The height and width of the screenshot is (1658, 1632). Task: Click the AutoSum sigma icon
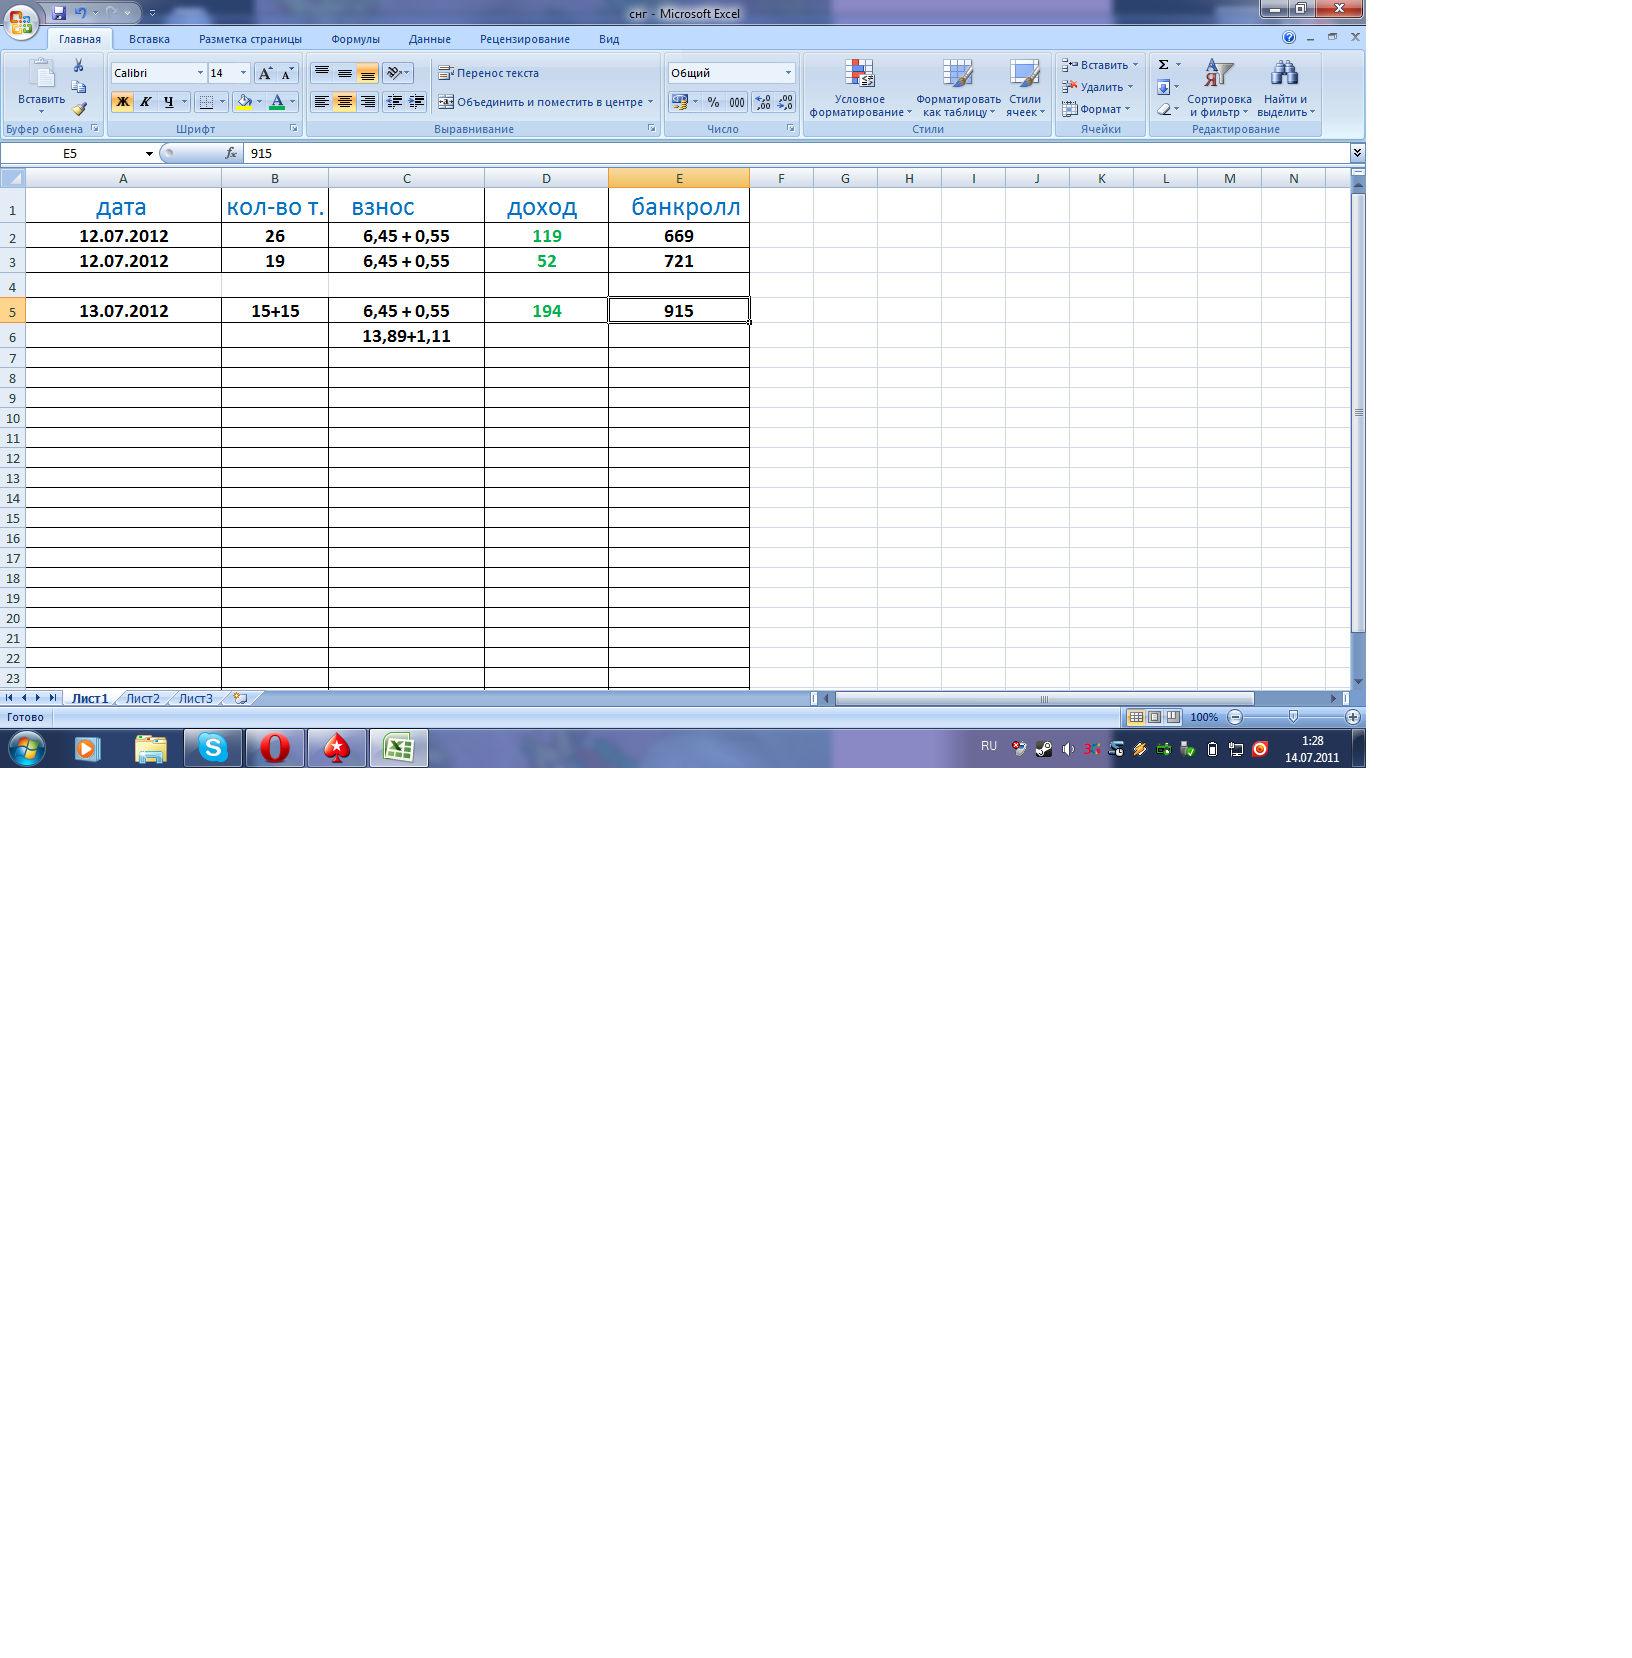point(1164,65)
